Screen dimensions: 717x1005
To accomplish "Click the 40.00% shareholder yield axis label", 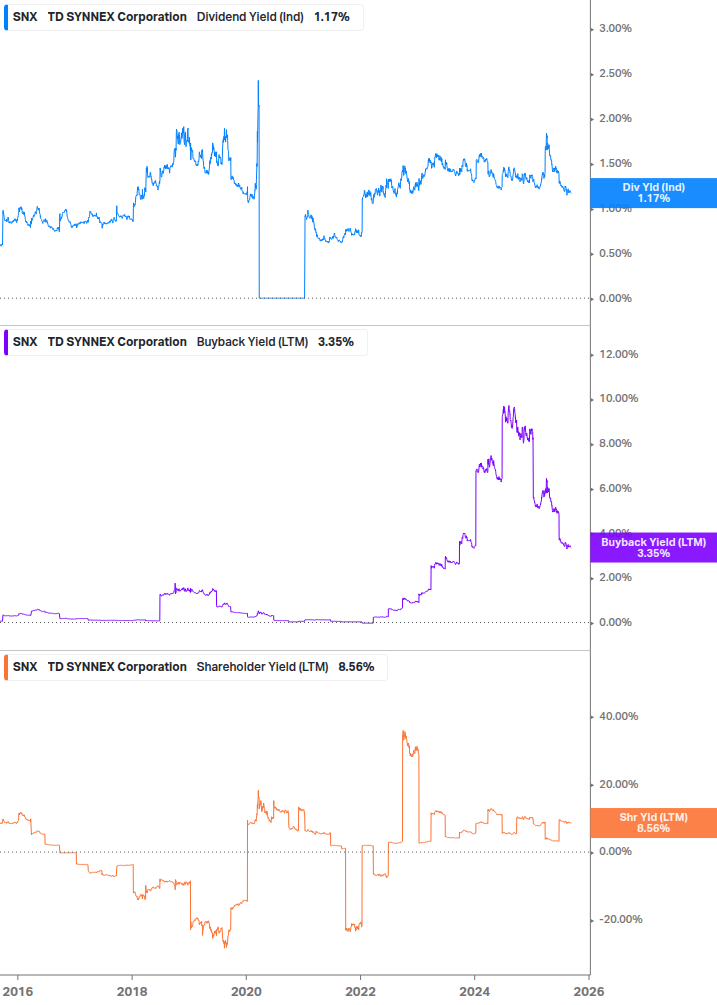I will (x=618, y=716).
